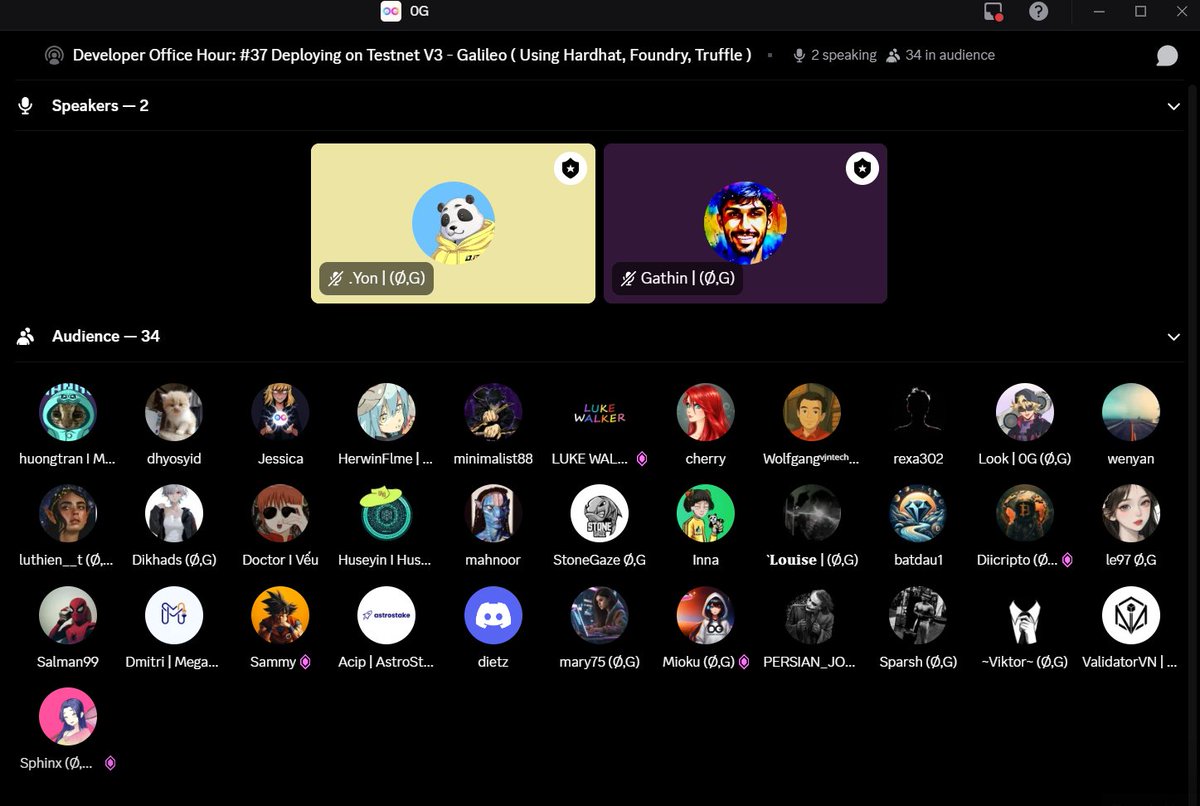Click the help question mark icon
This screenshot has height=806, width=1200.
point(1039,12)
